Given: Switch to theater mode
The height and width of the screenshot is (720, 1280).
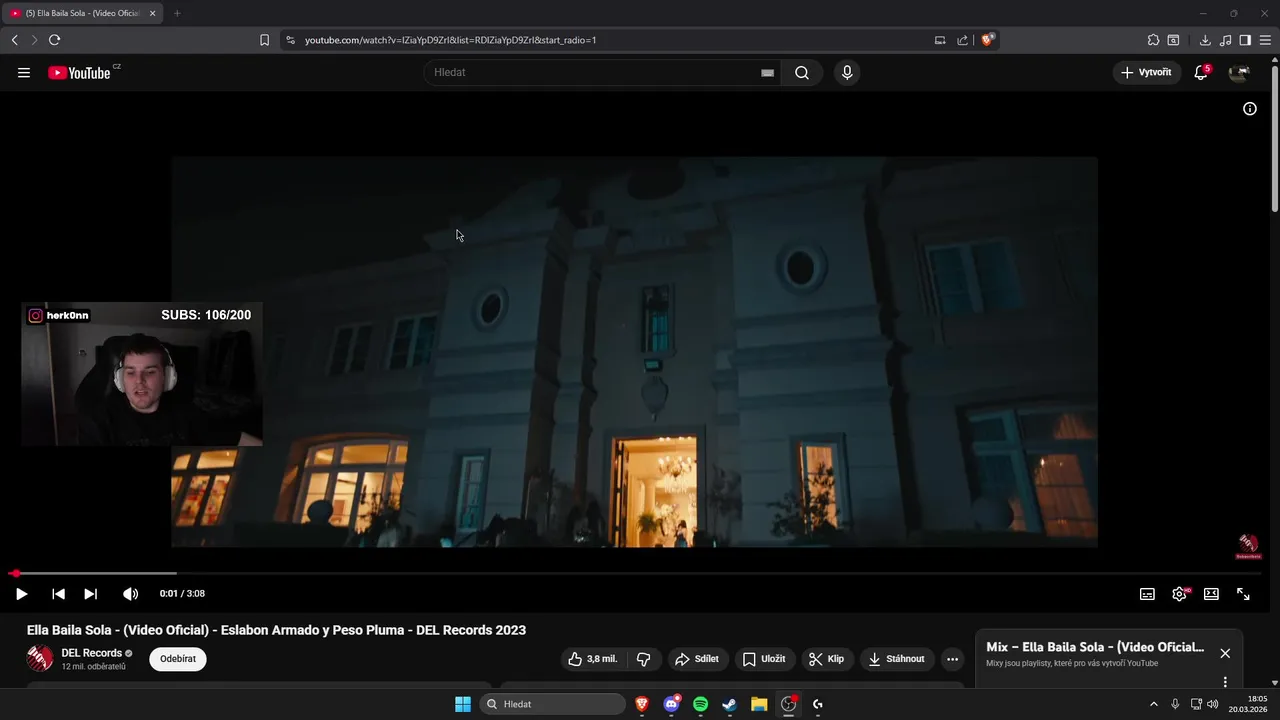Looking at the screenshot, I should pyautogui.click(x=1211, y=594).
